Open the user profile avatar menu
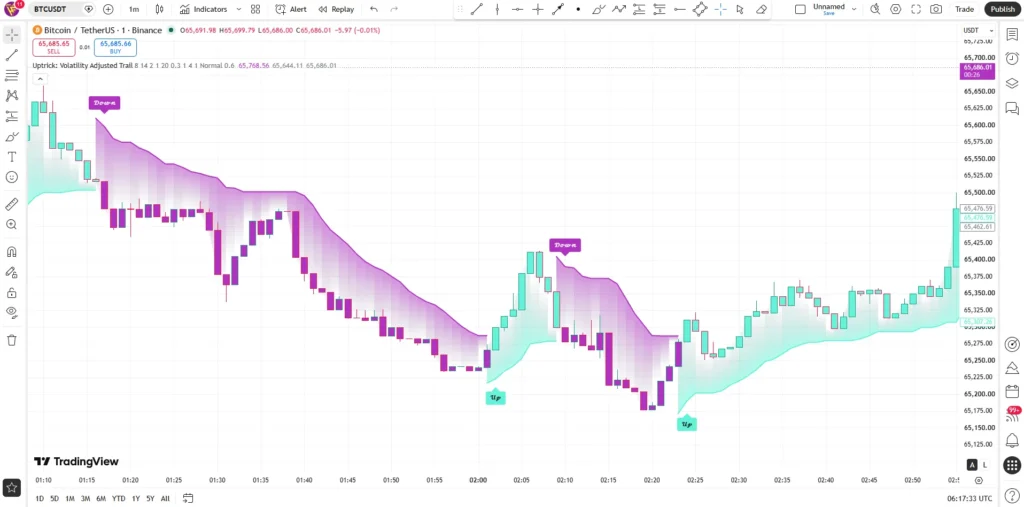The height and width of the screenshot is (507, 1024). coord(13,9)
